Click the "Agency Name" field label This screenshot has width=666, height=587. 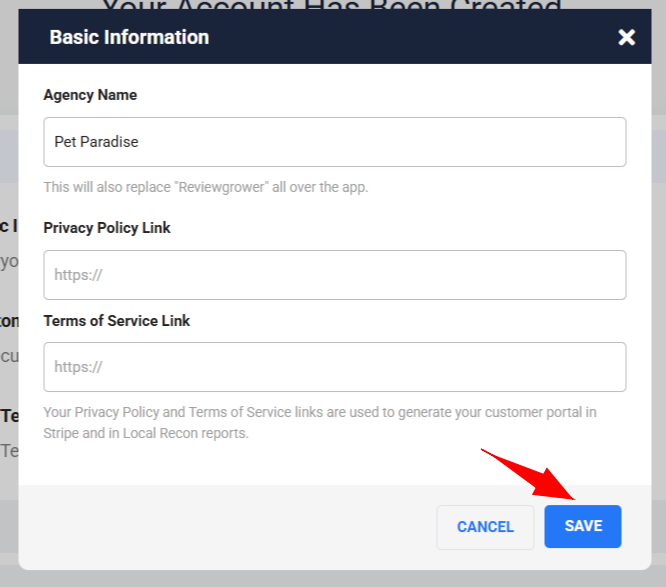click(90, 95)
